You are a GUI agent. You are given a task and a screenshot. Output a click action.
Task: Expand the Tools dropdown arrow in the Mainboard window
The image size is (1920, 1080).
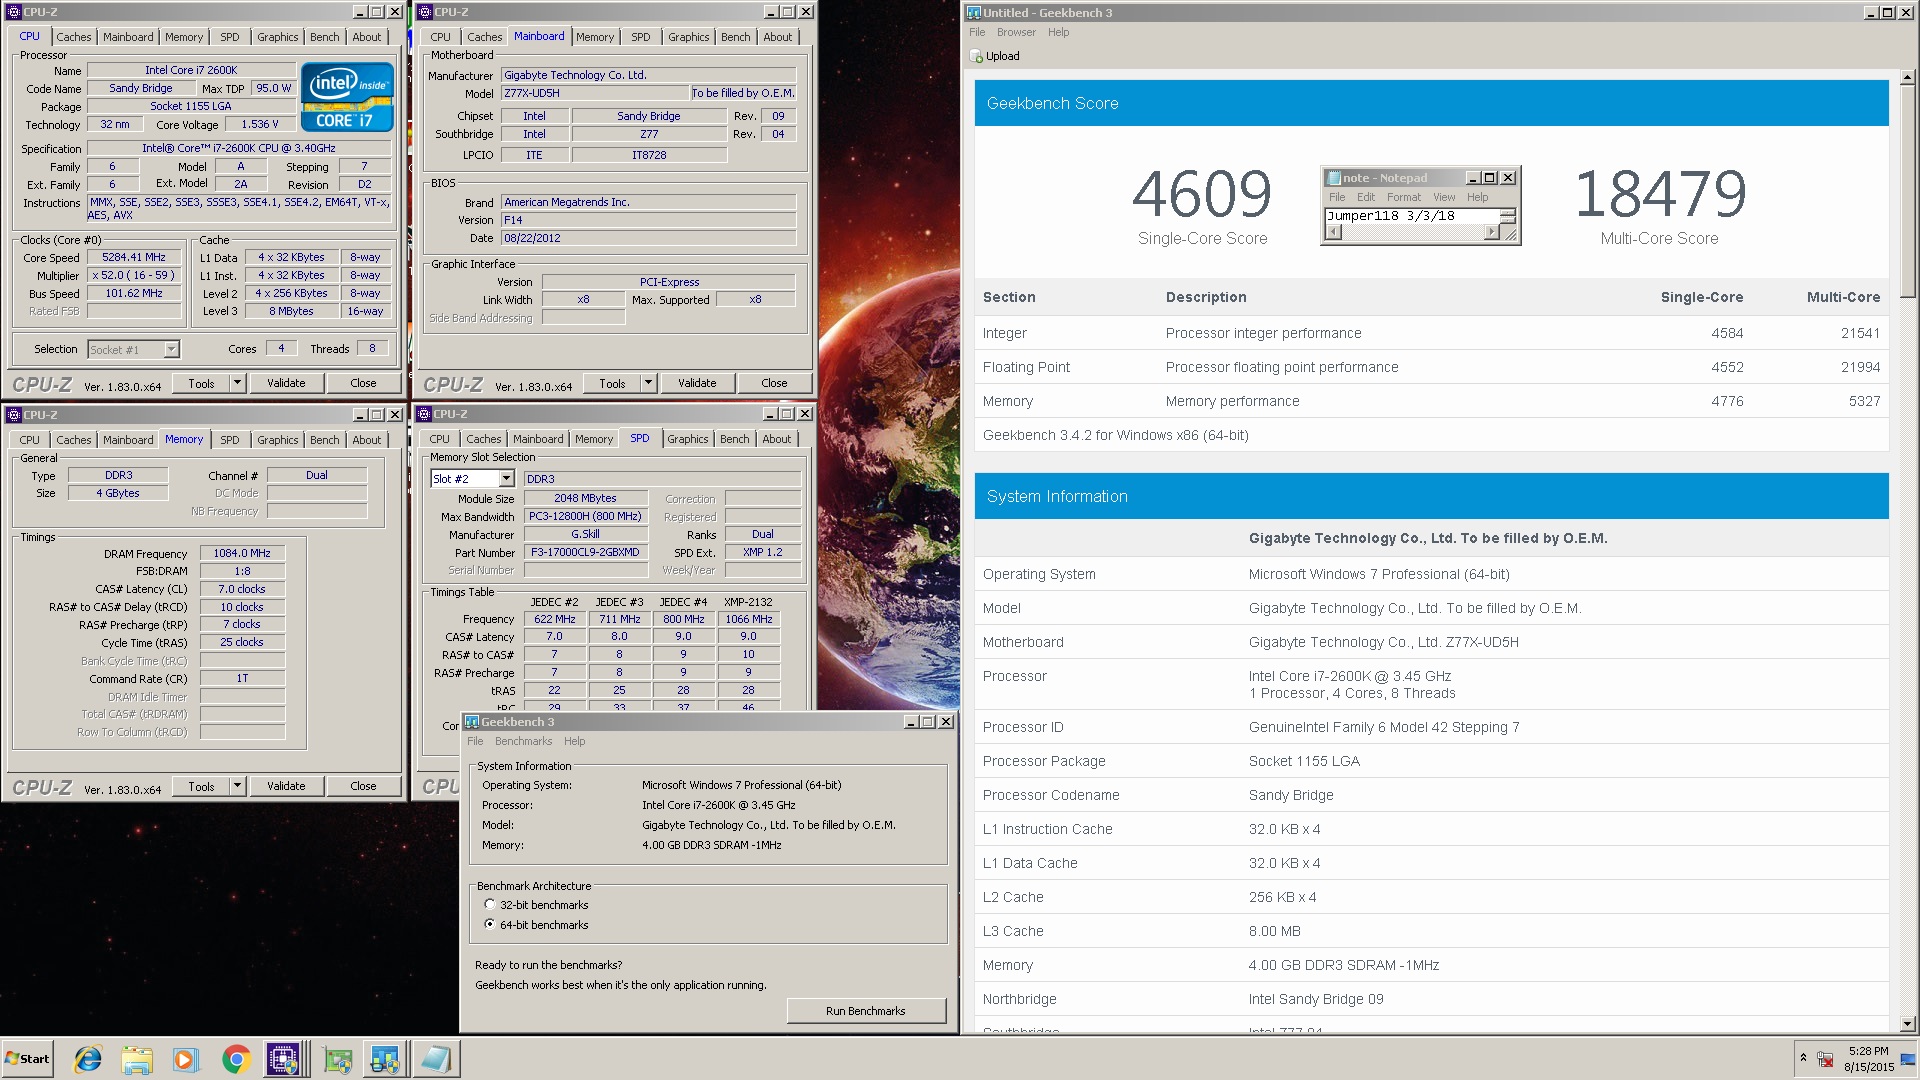click(648, 383)
